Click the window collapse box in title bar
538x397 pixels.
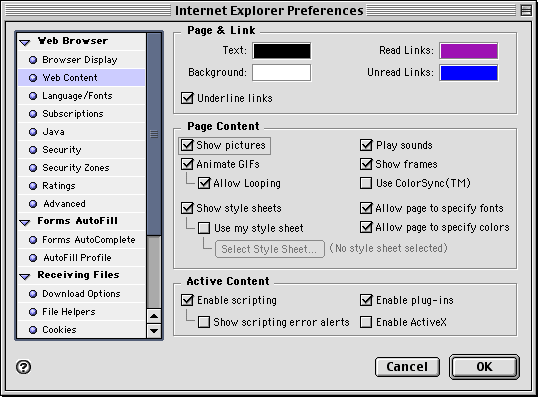pos(526,10)
